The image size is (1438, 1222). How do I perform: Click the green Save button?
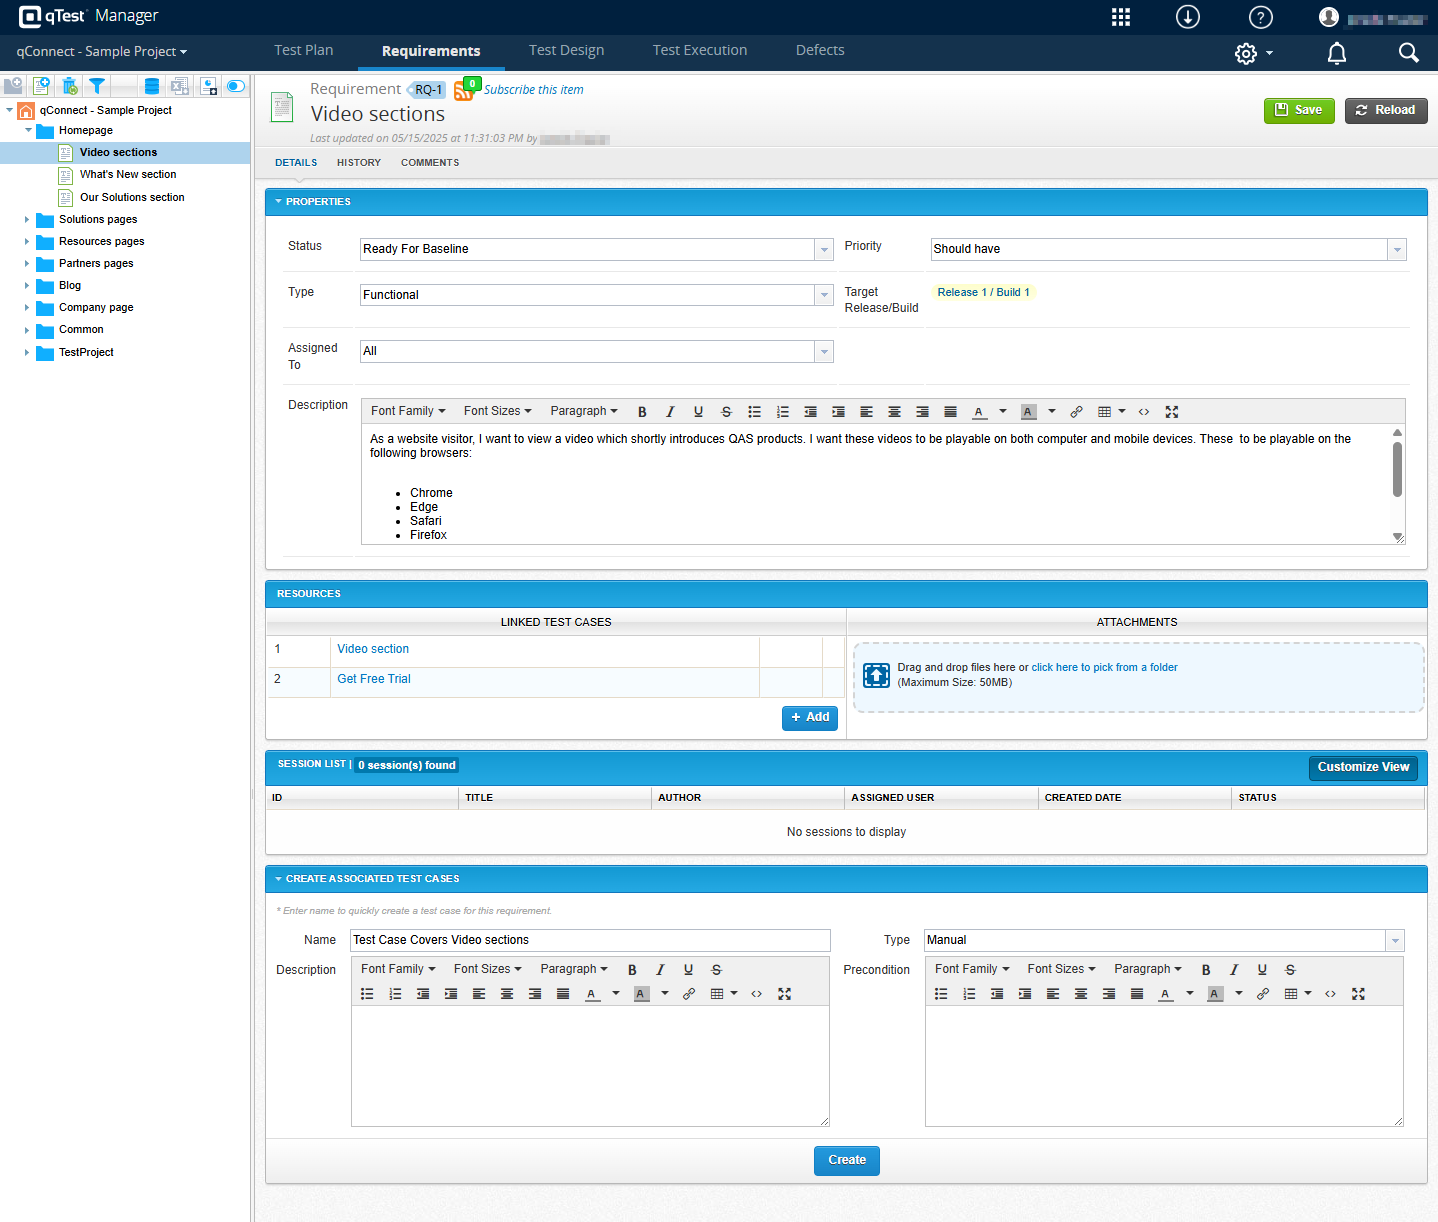(x=1299, y=111)
